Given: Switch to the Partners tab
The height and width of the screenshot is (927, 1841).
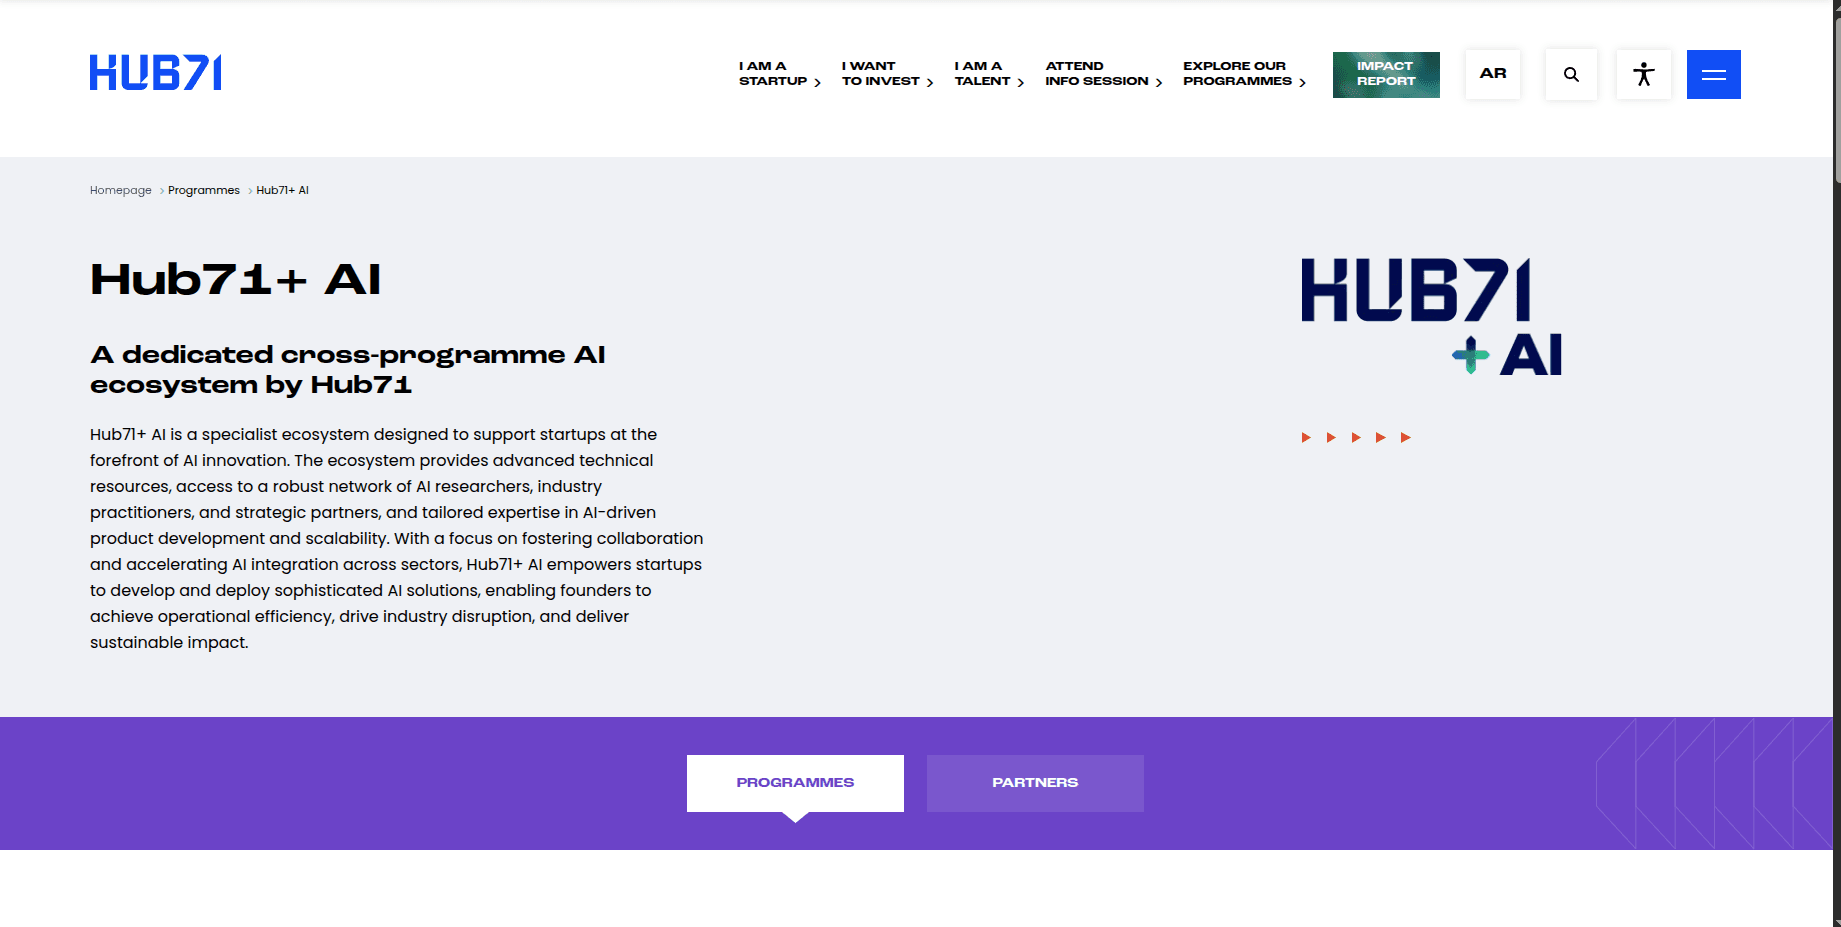Looking at the screenshot, I should [x=1035, y=783].
